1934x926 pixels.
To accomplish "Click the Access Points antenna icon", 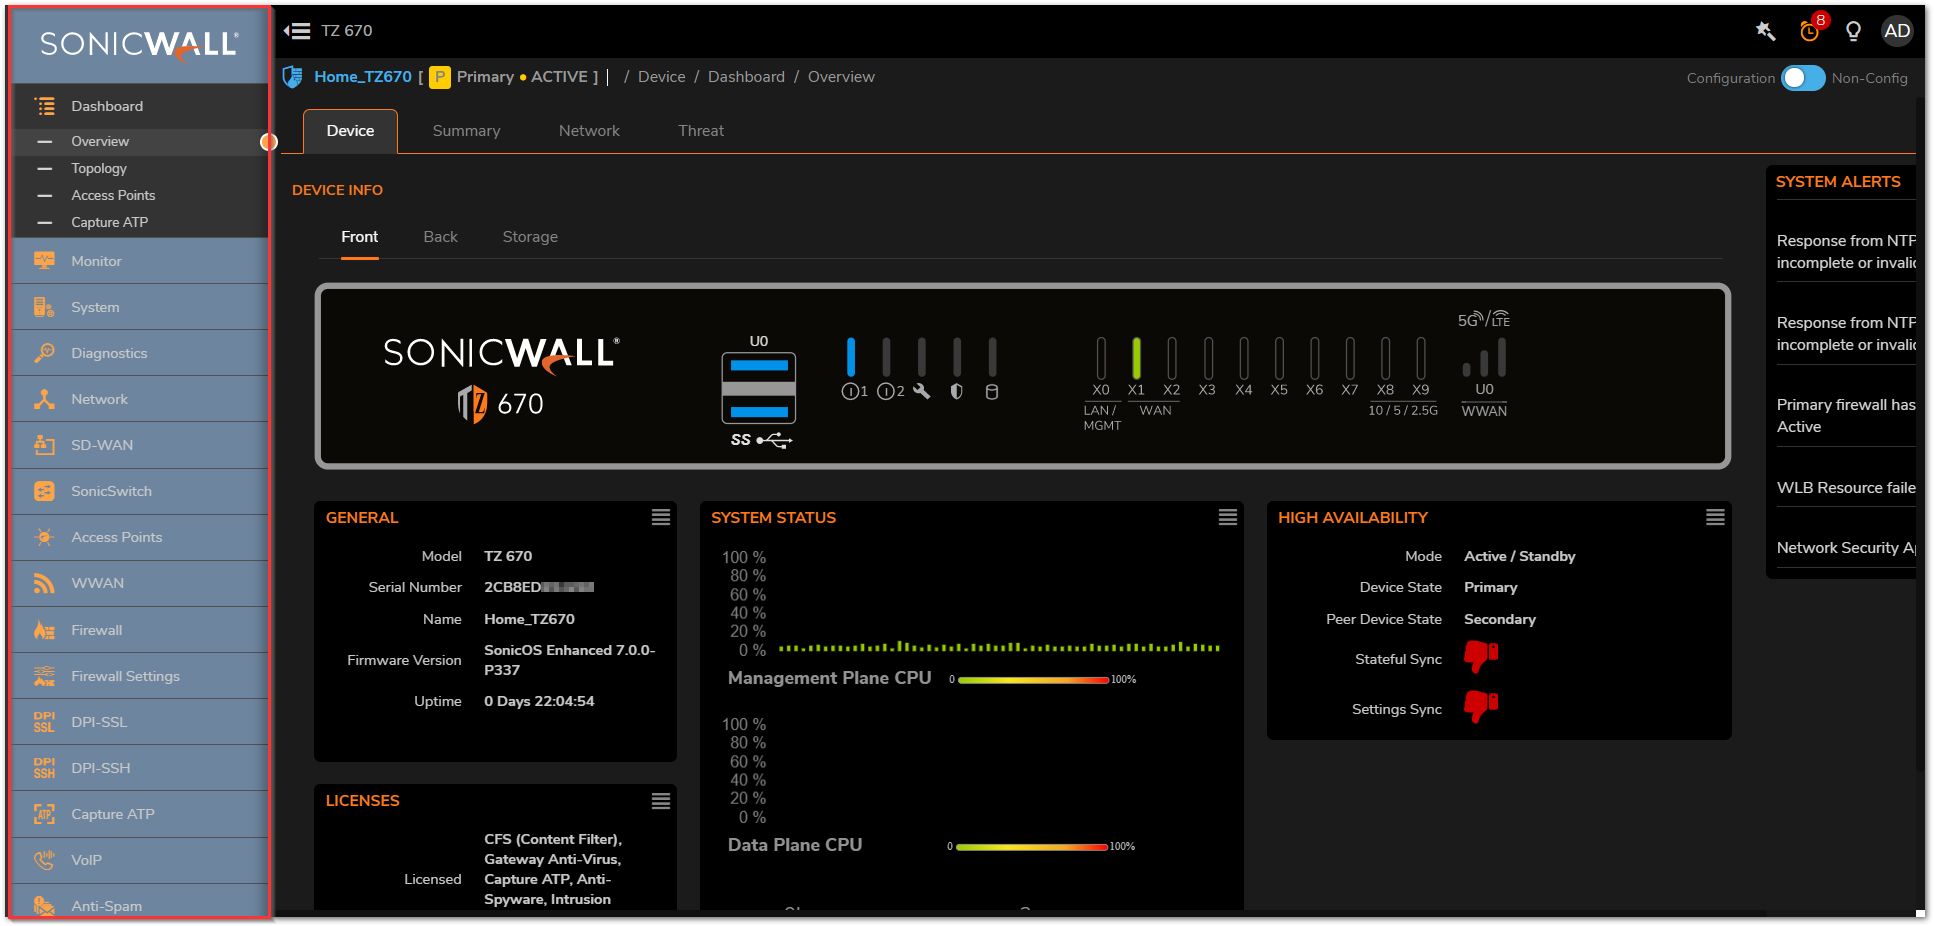I will 44,537.
